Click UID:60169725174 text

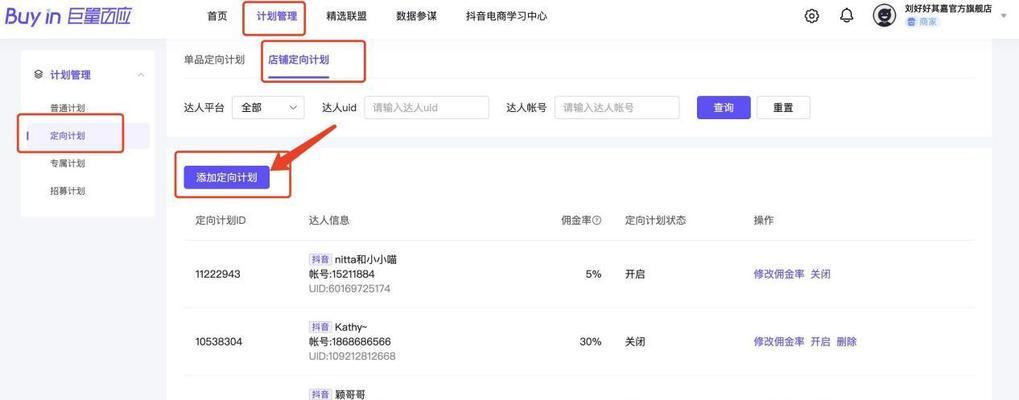tap(350, 288)
